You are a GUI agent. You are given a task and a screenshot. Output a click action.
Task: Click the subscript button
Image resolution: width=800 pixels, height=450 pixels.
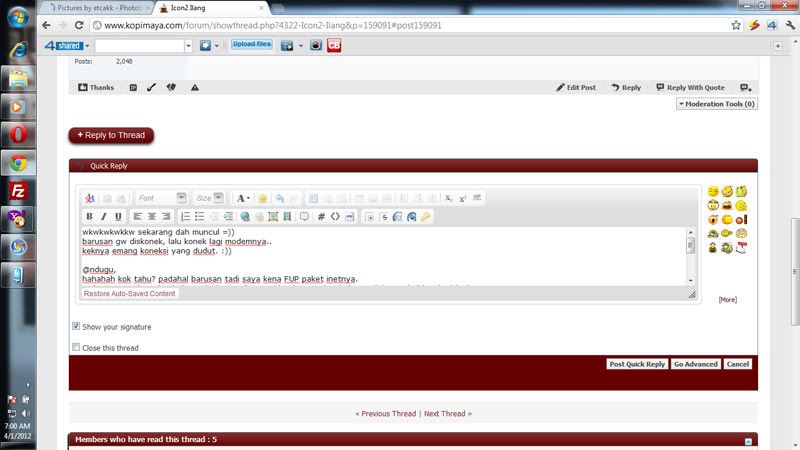448,198
